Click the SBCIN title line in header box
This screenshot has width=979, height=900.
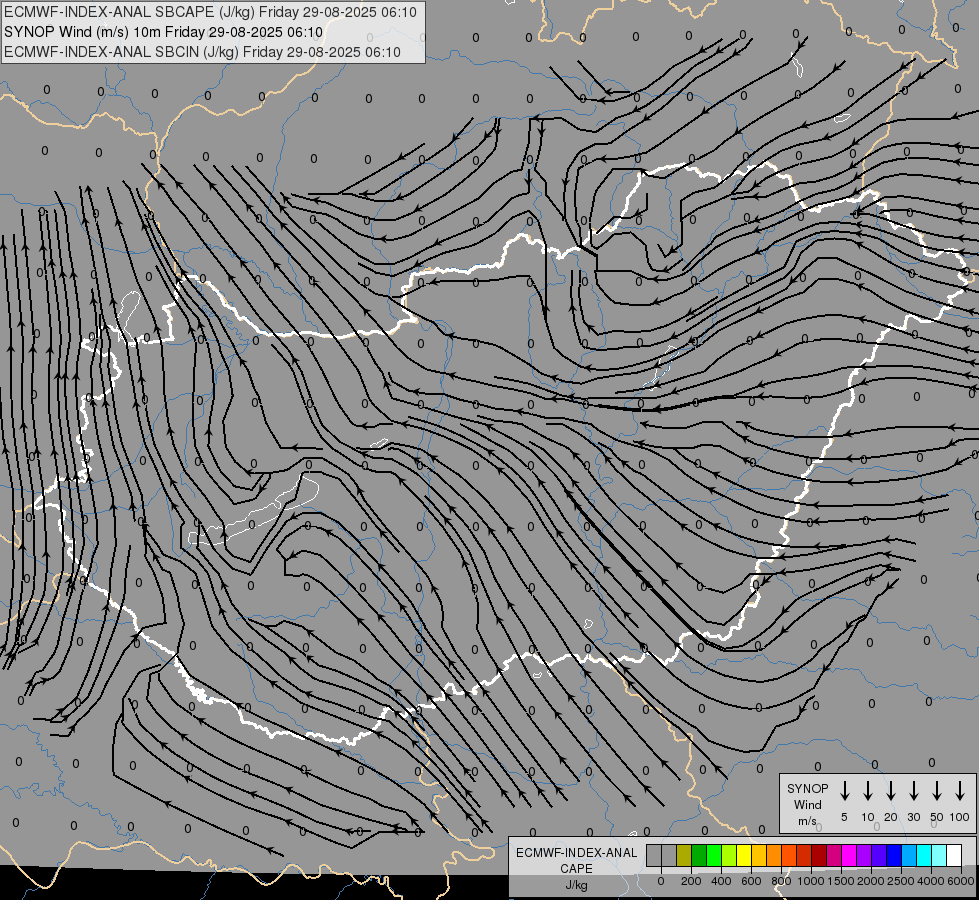click(x=202, y=52)
